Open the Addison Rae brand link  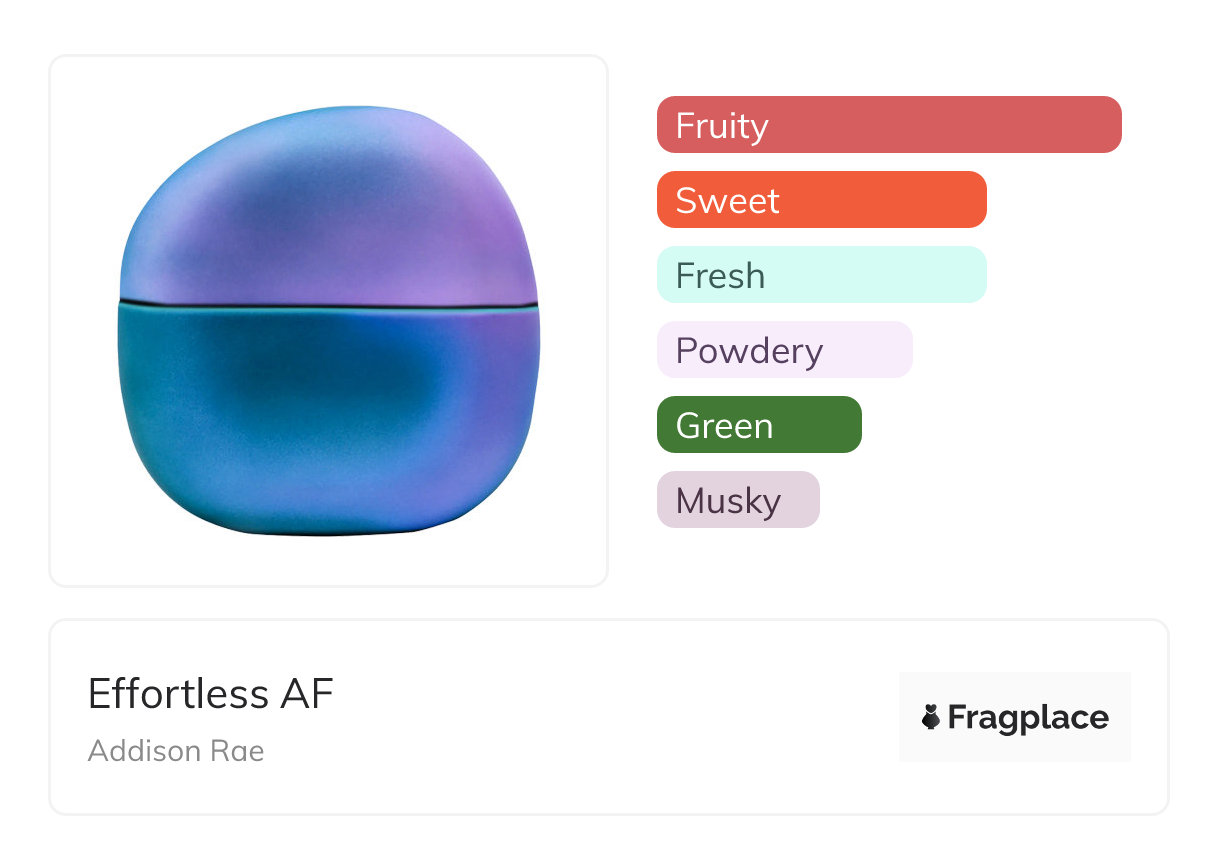(176, 751)
